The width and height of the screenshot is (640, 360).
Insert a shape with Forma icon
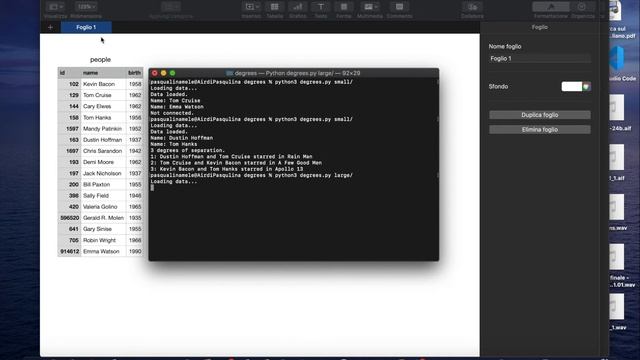point(344,7)
